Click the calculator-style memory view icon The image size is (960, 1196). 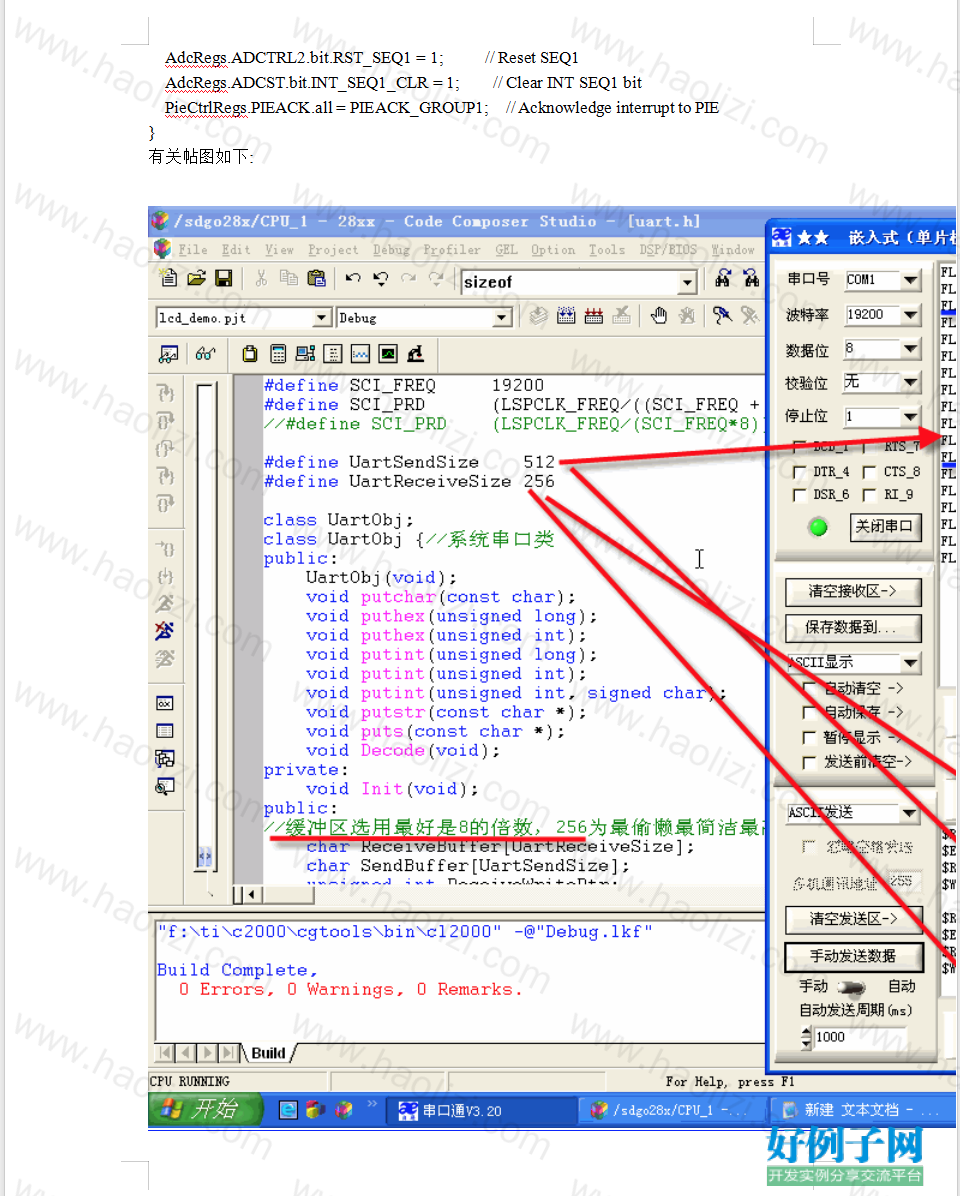278,354
